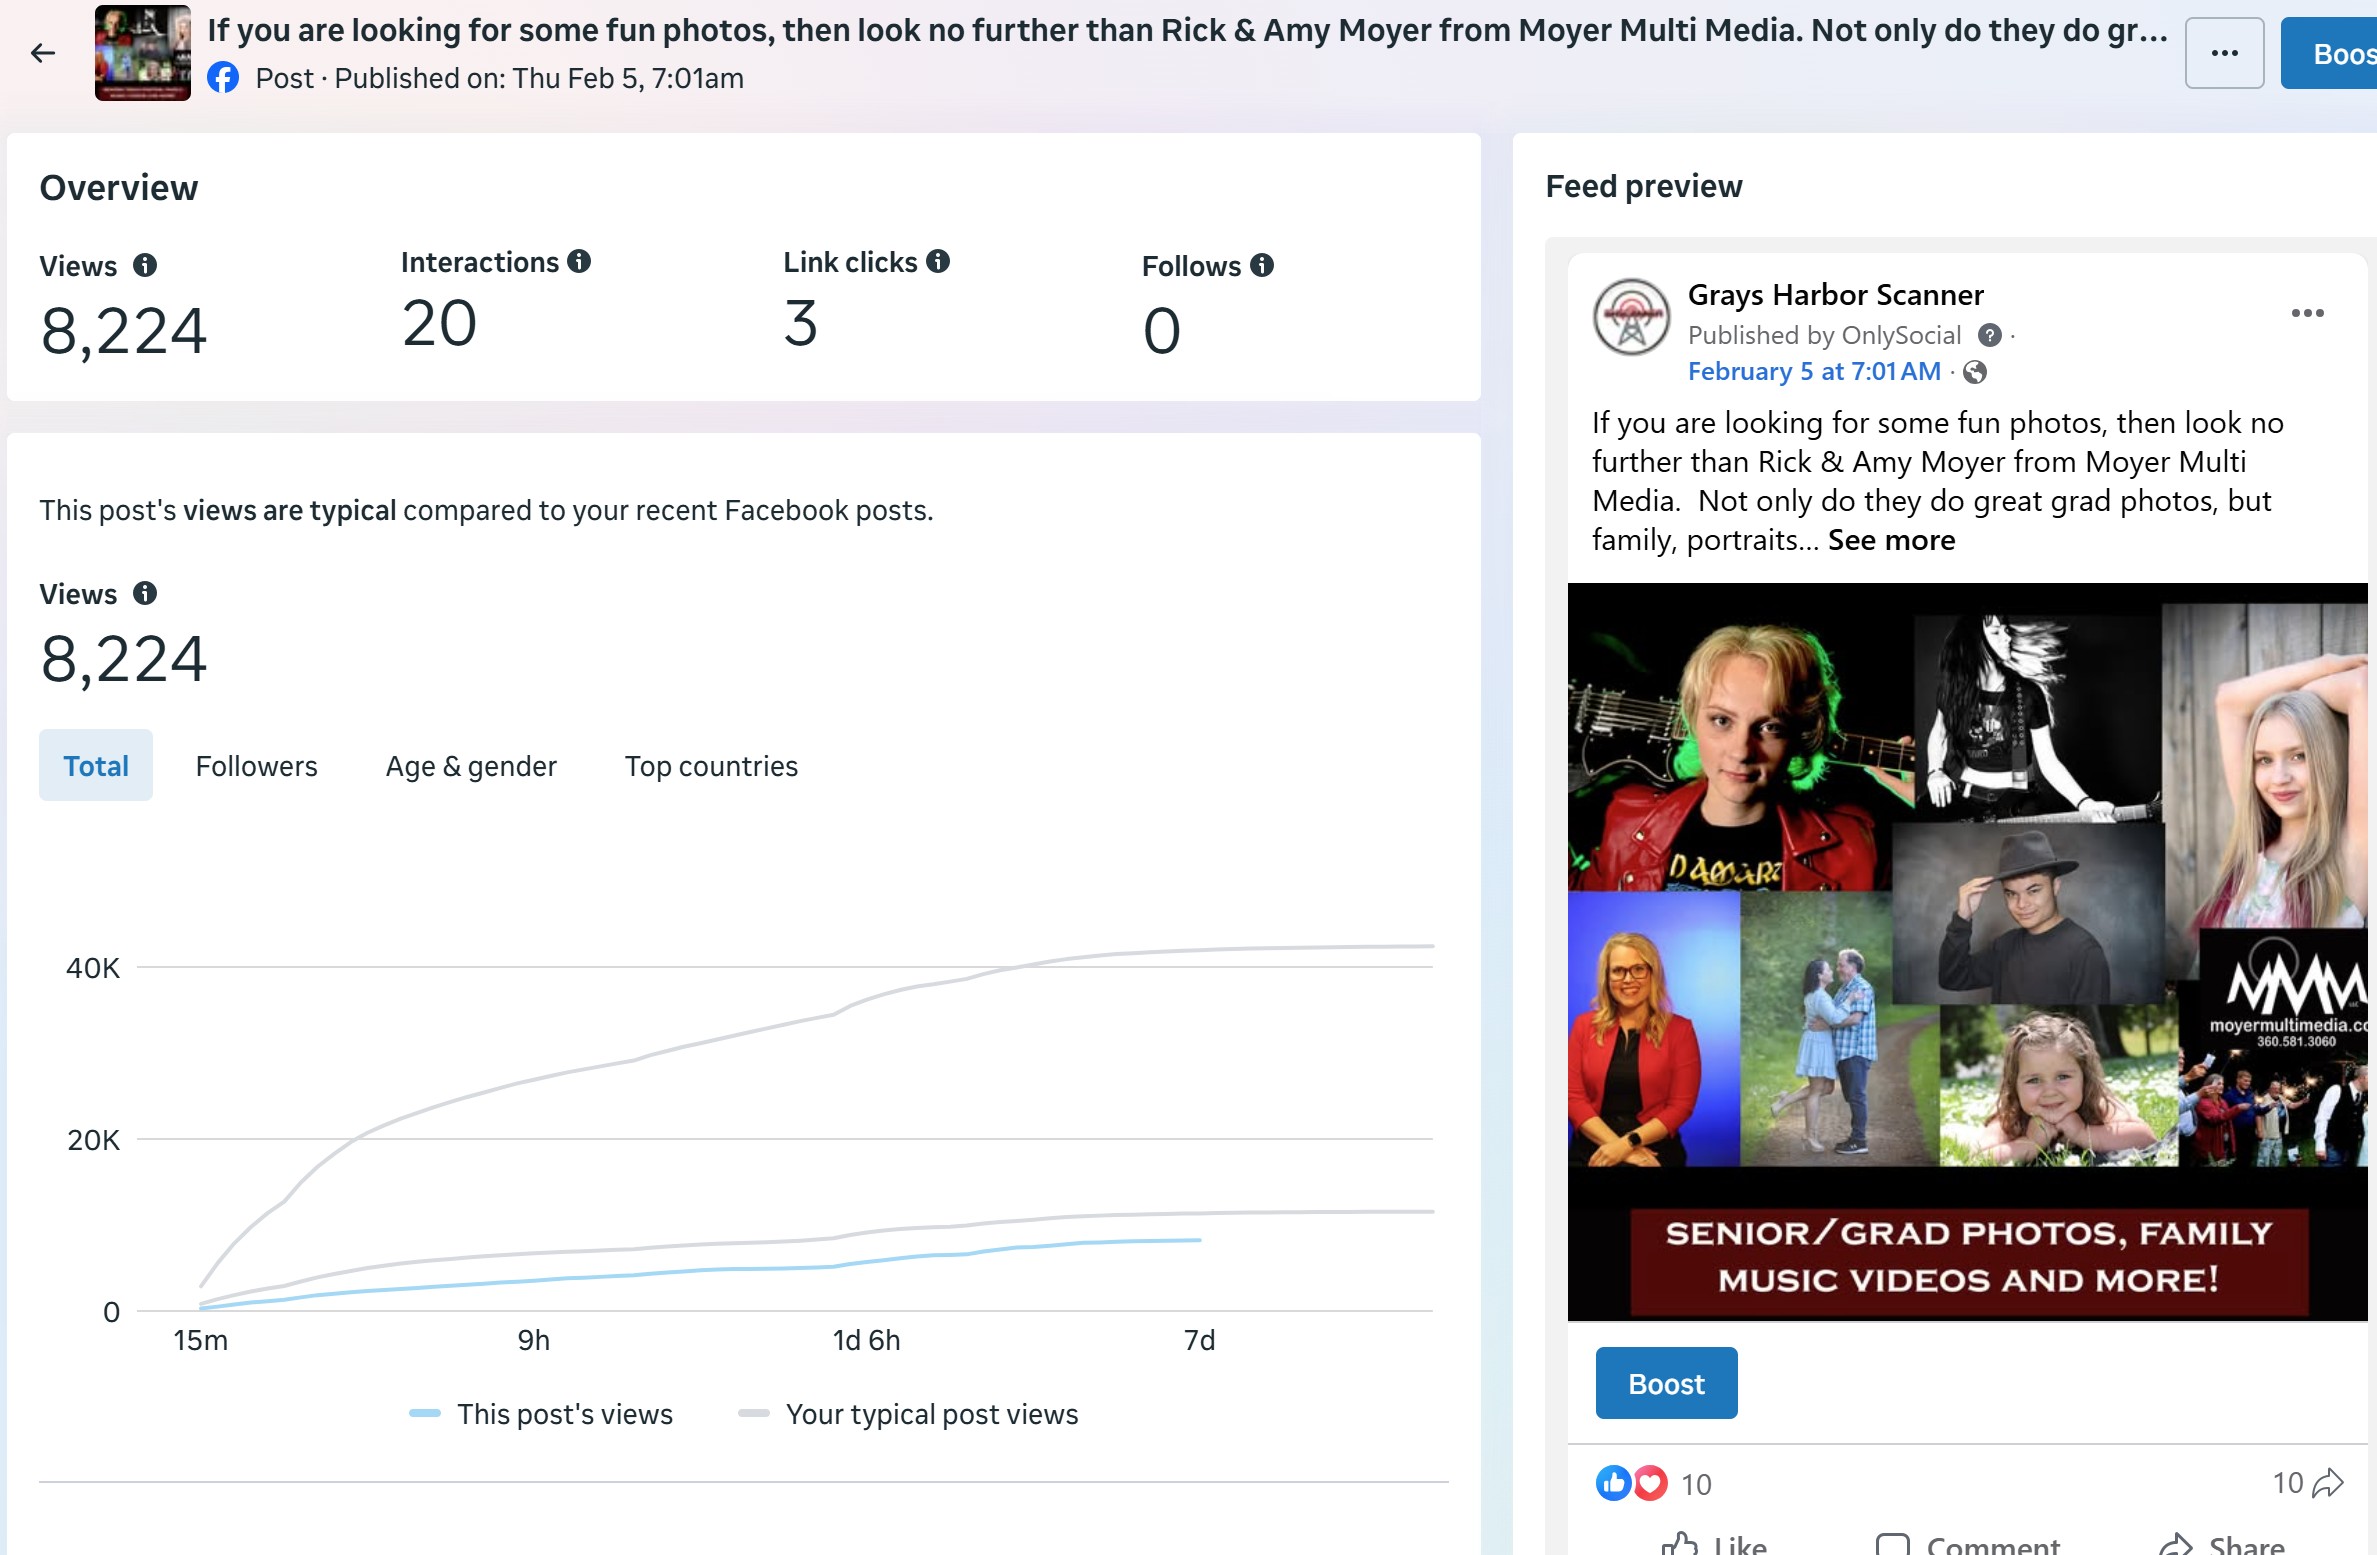2377x1555 pixels.
Task: Show the Top countries tab
Action: click(711, 765)
